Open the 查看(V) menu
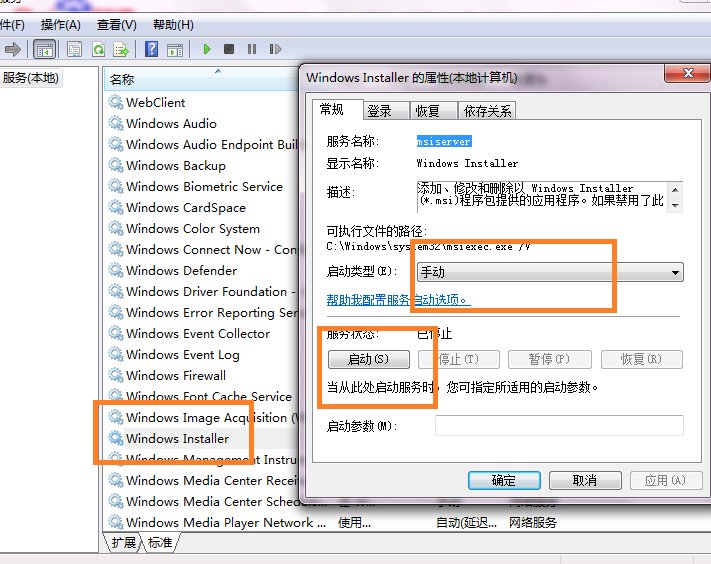The image size is (711, 564). tap(117, 25)
